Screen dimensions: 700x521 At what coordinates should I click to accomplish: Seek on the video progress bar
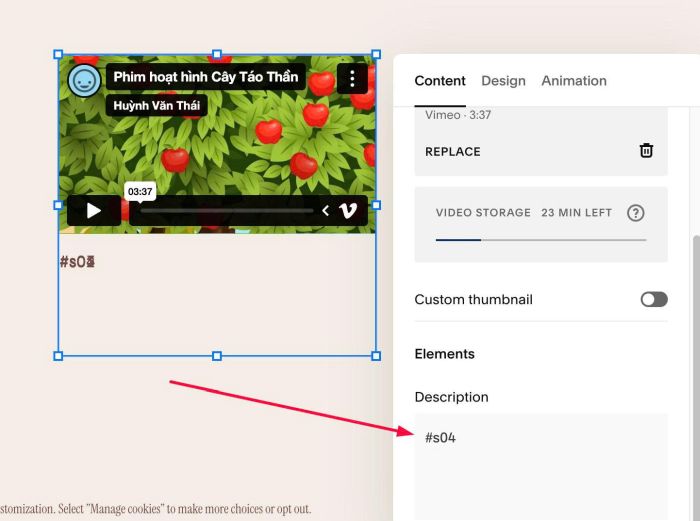[227, 211]
